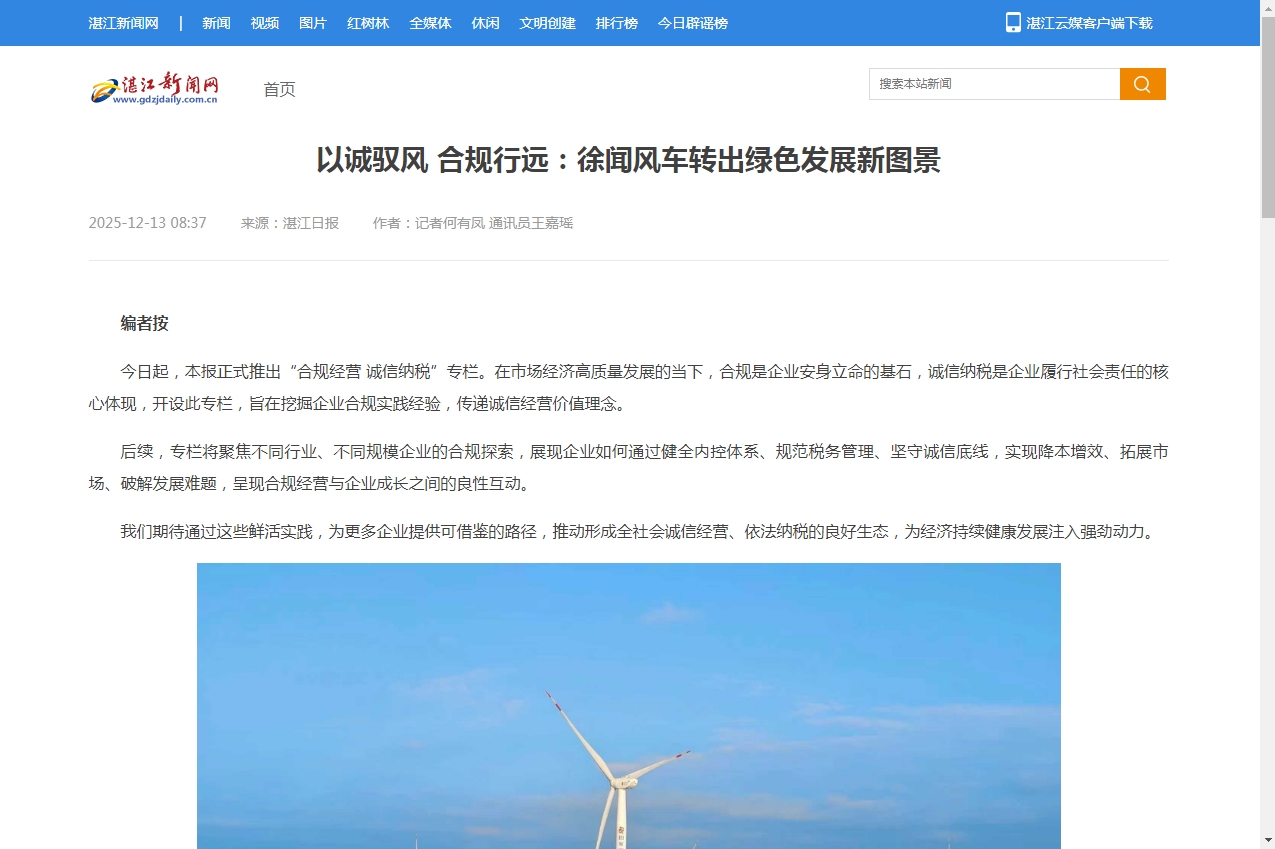1275x849 pixels.
Task: Click the vertical scrollbar thumb
Action: point(1267,120)
